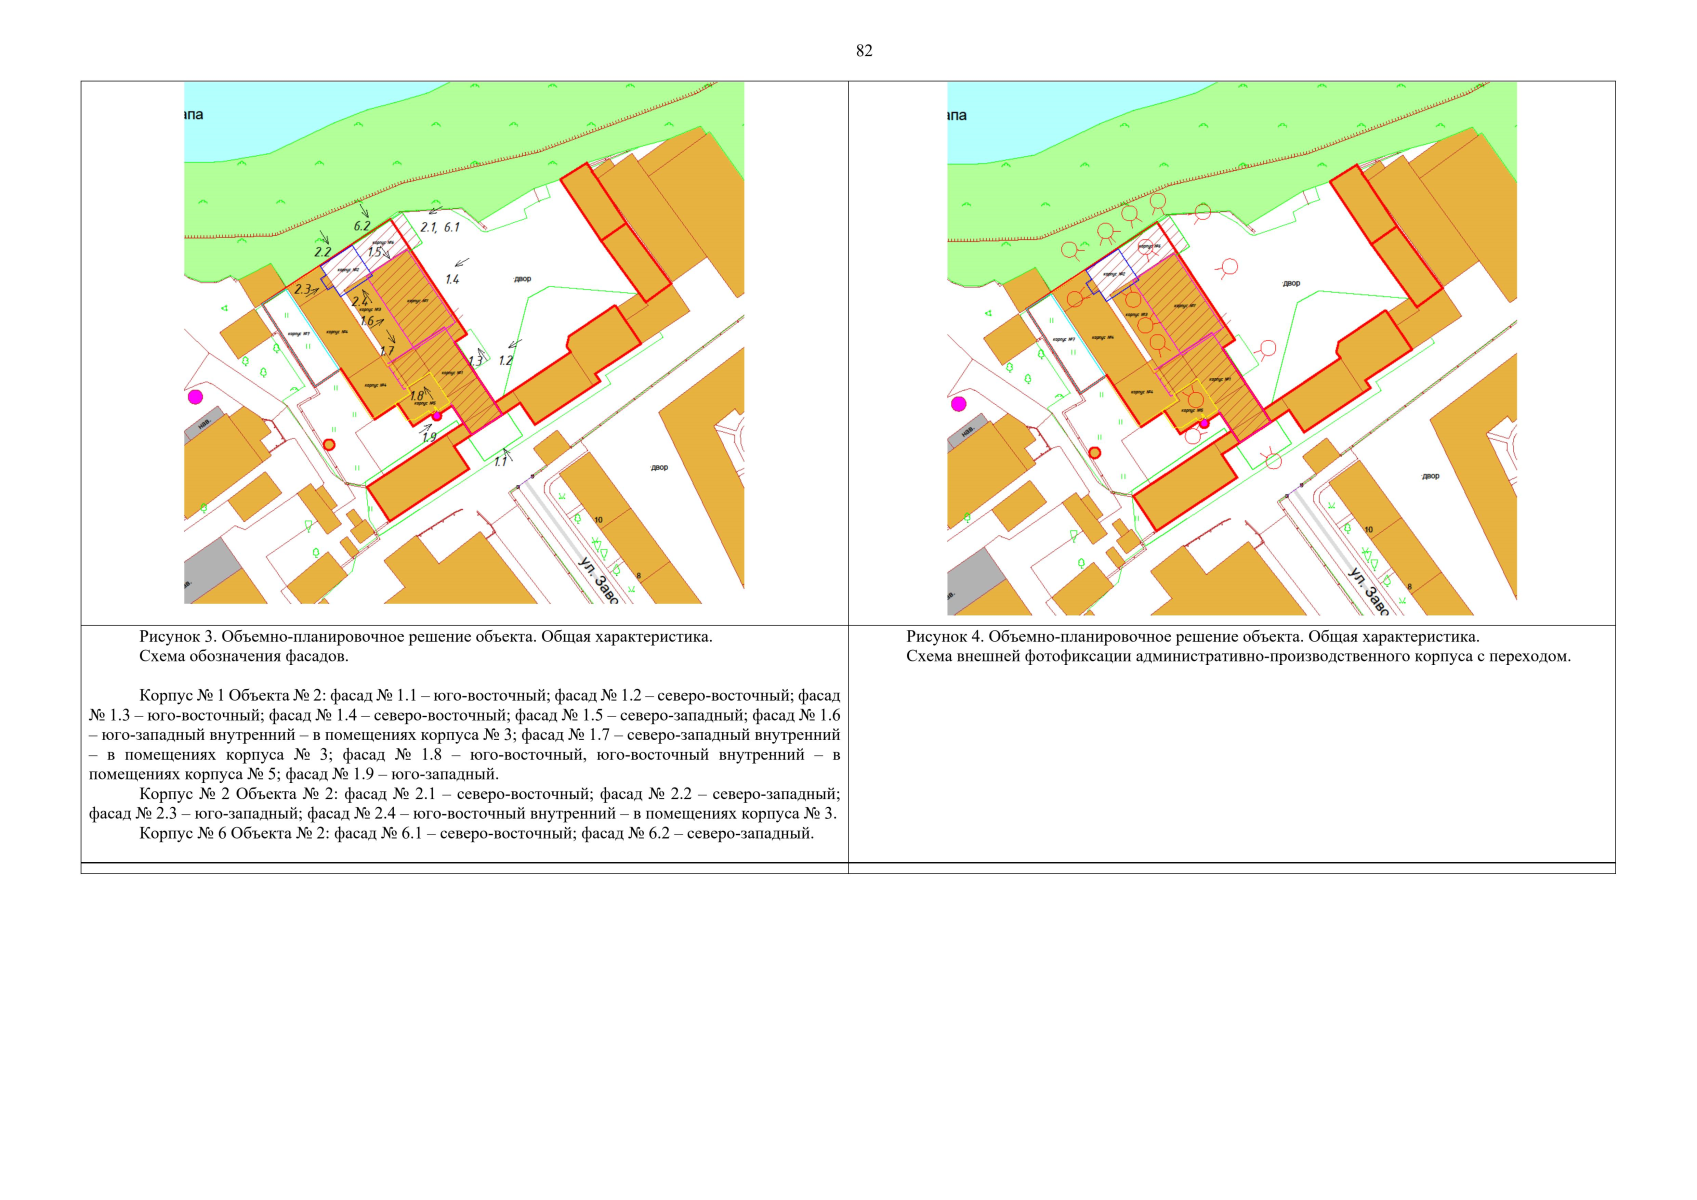Click facade label 1.4 in left courtyard
The width and height of the screenshot is (1697, 1200).
coord(452,280)
